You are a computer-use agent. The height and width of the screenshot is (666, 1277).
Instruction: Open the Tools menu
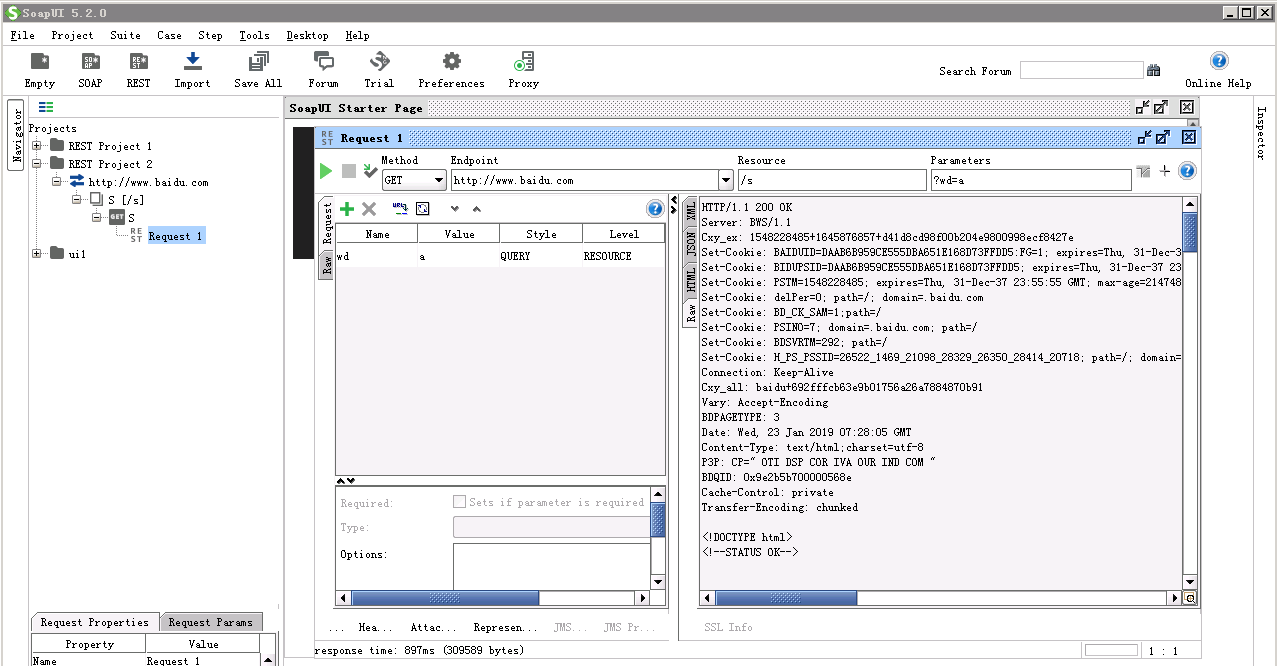click(x=253, y=35)
